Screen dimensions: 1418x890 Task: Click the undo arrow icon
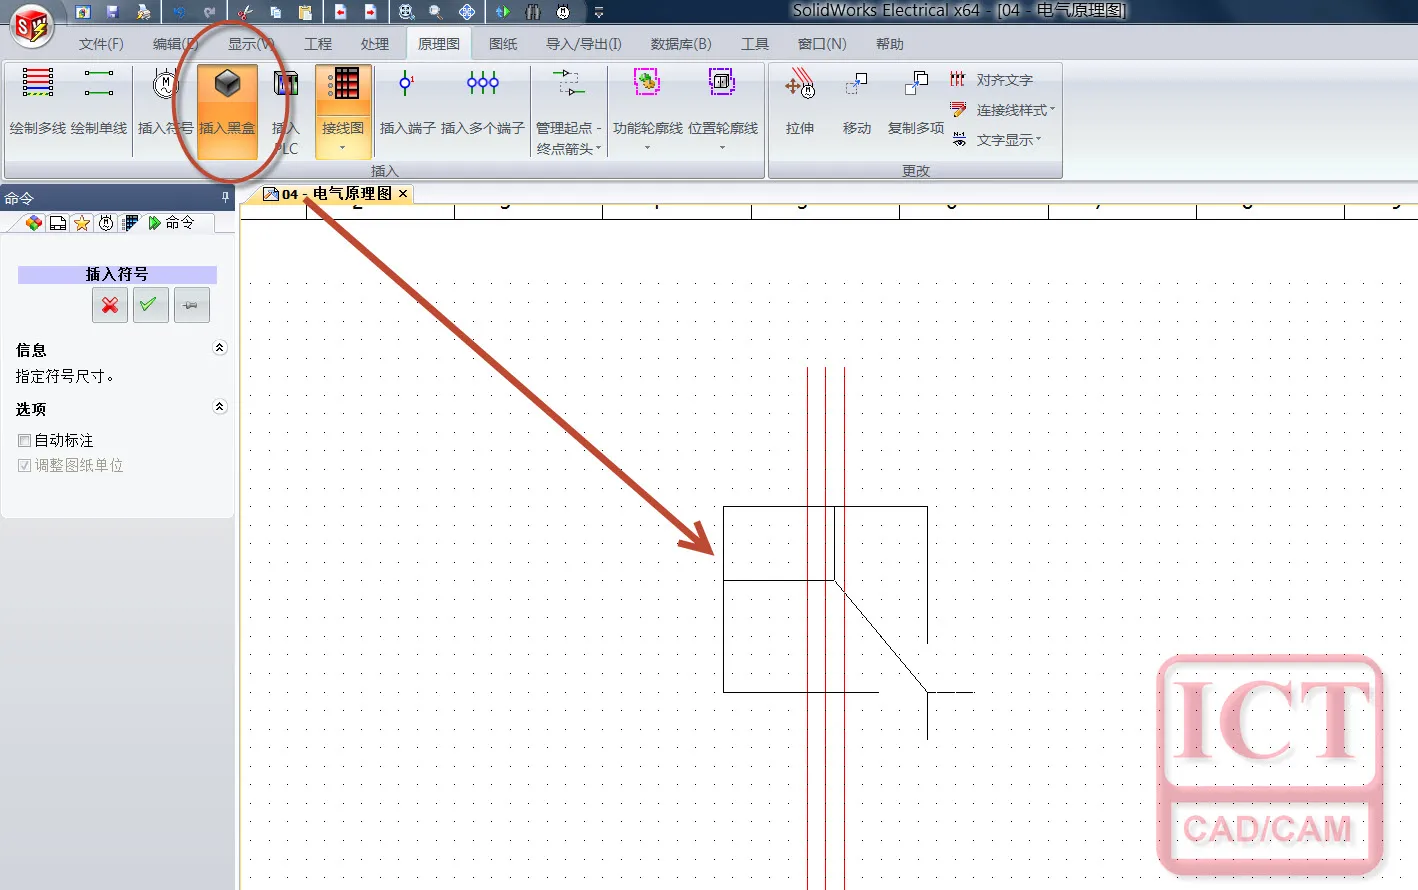click(x=179, y=12)
